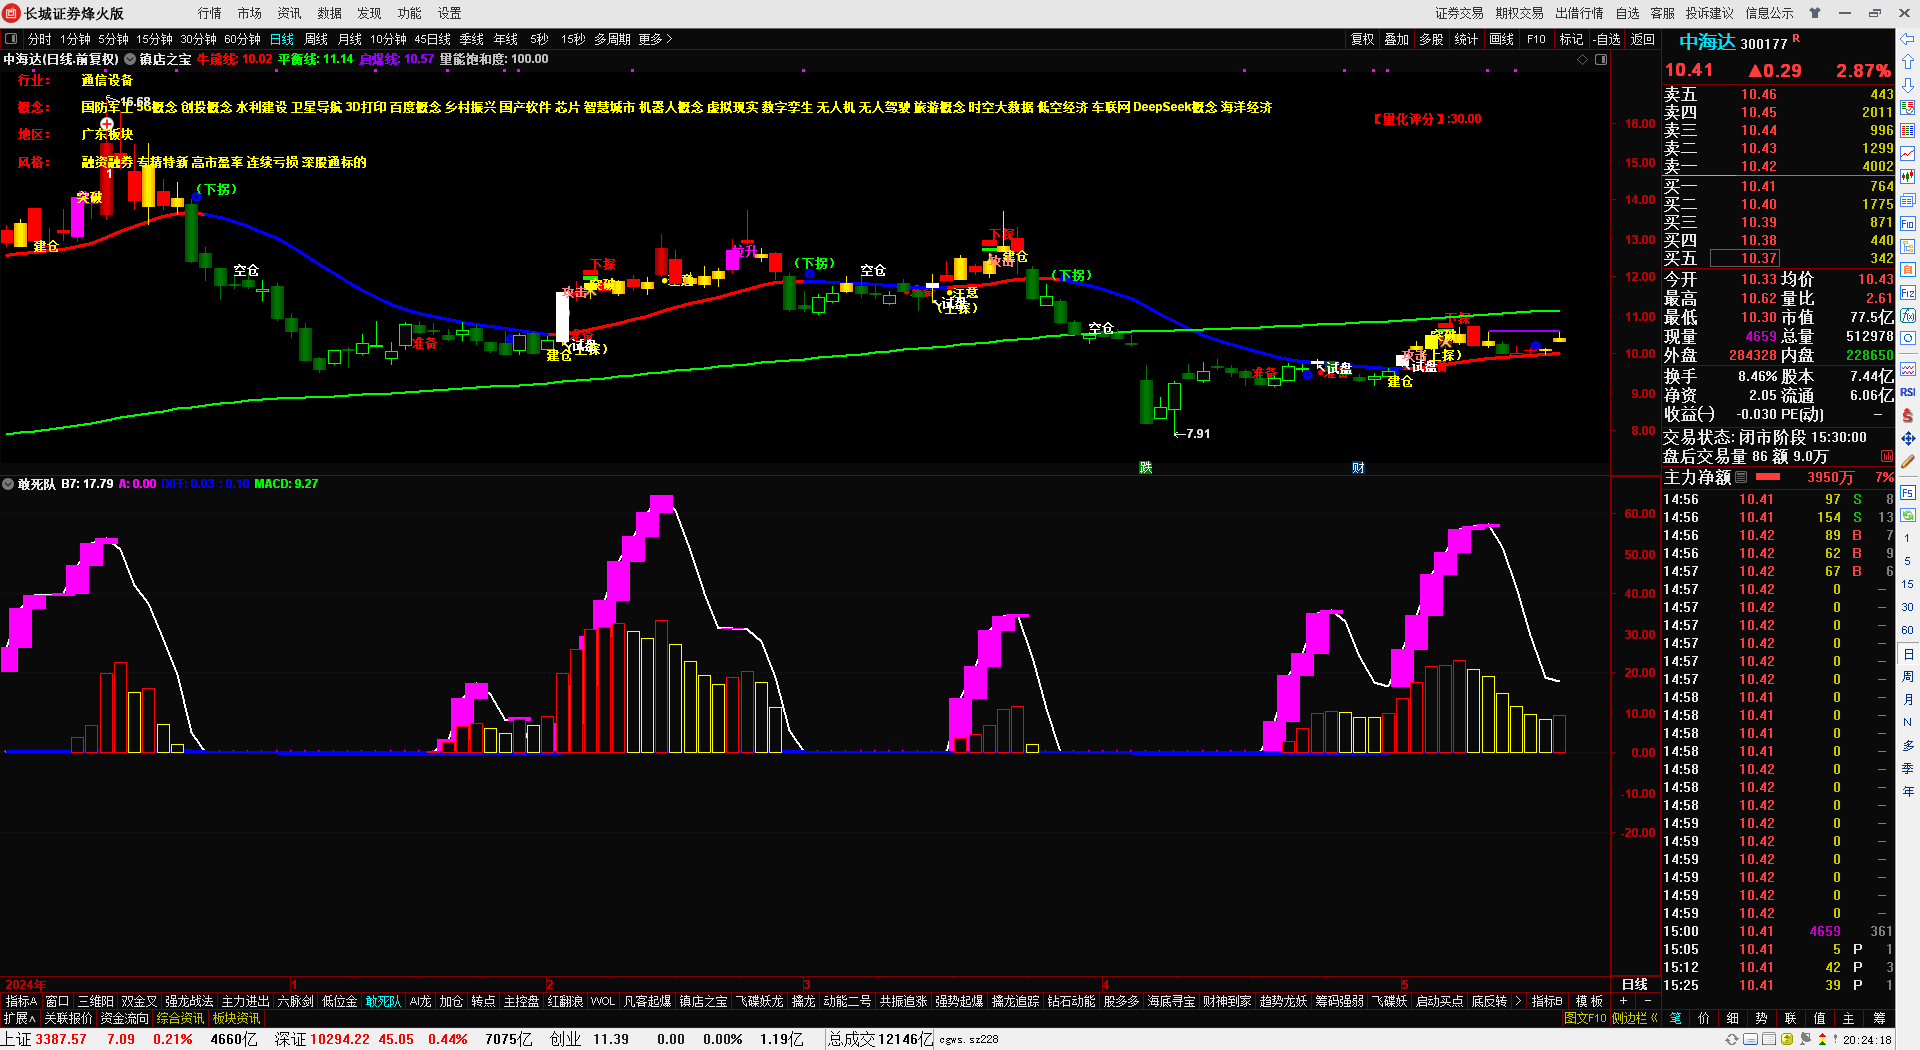Select the 60 minute period in the right sidebar
This screenshot has width=1920, height=1050.
click(x=1908, y=630)
